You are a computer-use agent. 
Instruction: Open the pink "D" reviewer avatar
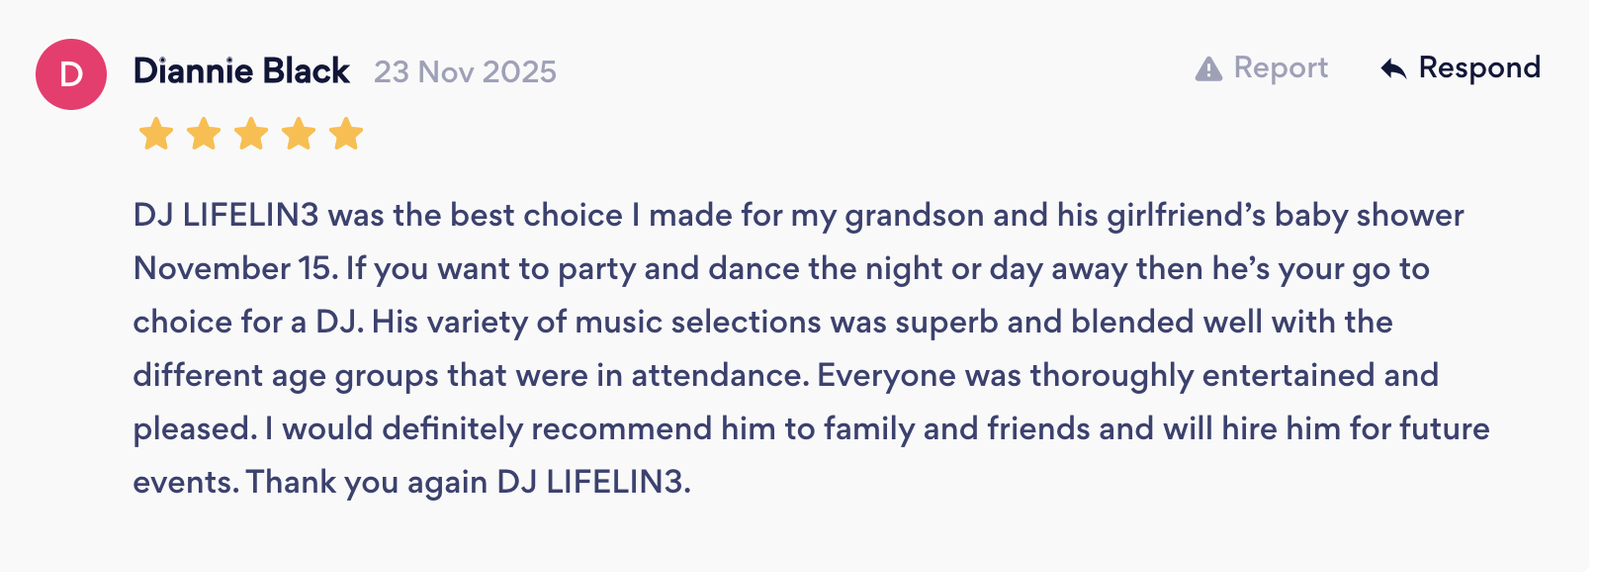[x=71, y=74]
